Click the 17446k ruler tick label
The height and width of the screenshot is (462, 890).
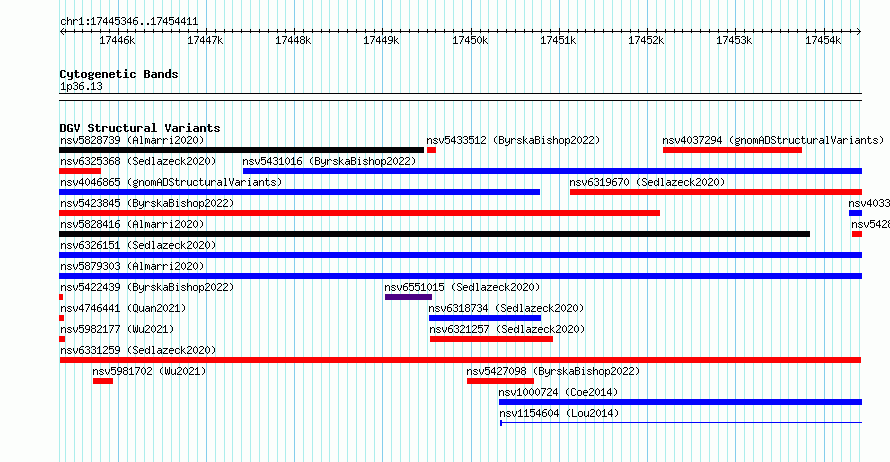pyautogui.click(x=117, y=40)
